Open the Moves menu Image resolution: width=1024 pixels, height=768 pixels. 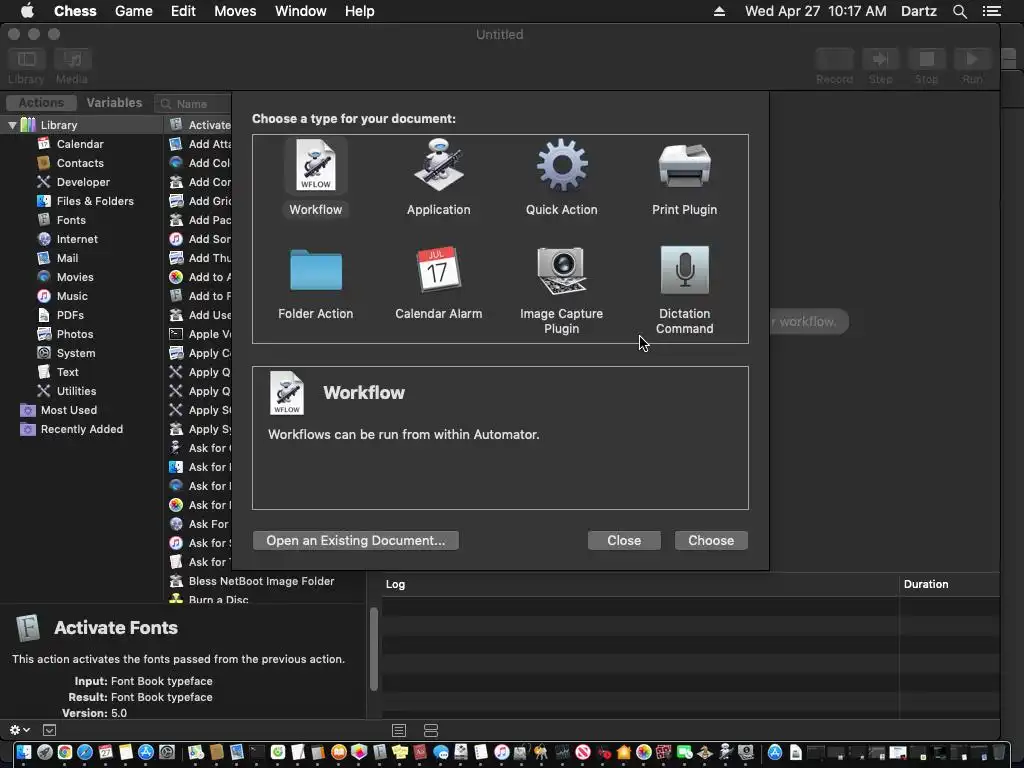pyautogui.click(x=235, y=11)
